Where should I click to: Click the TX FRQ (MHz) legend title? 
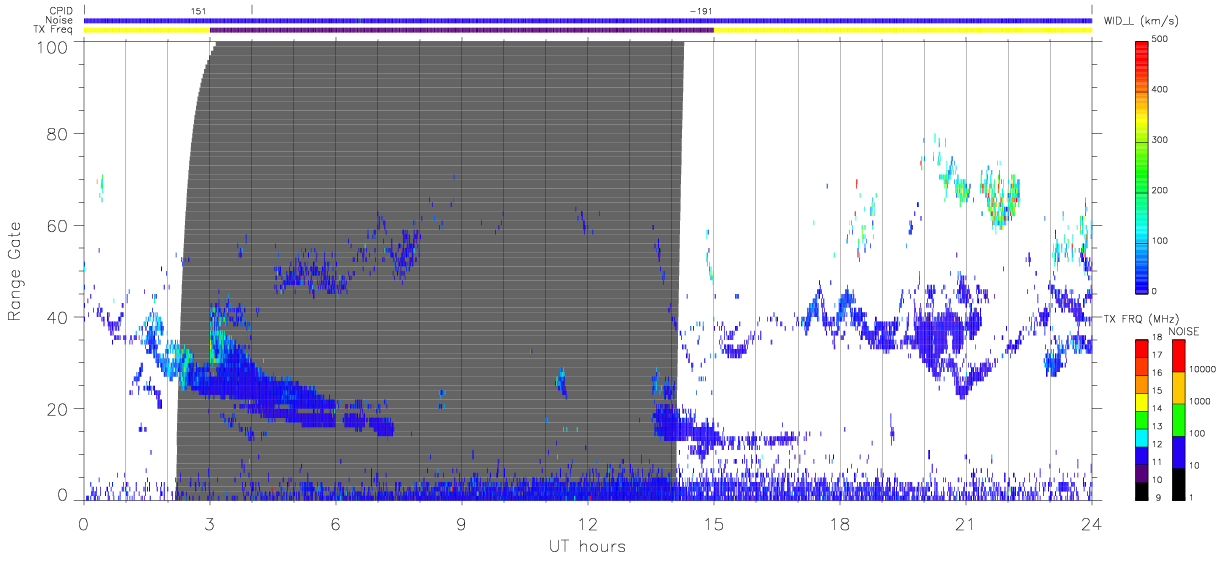pyautogui.click(x=1139, y=318)
